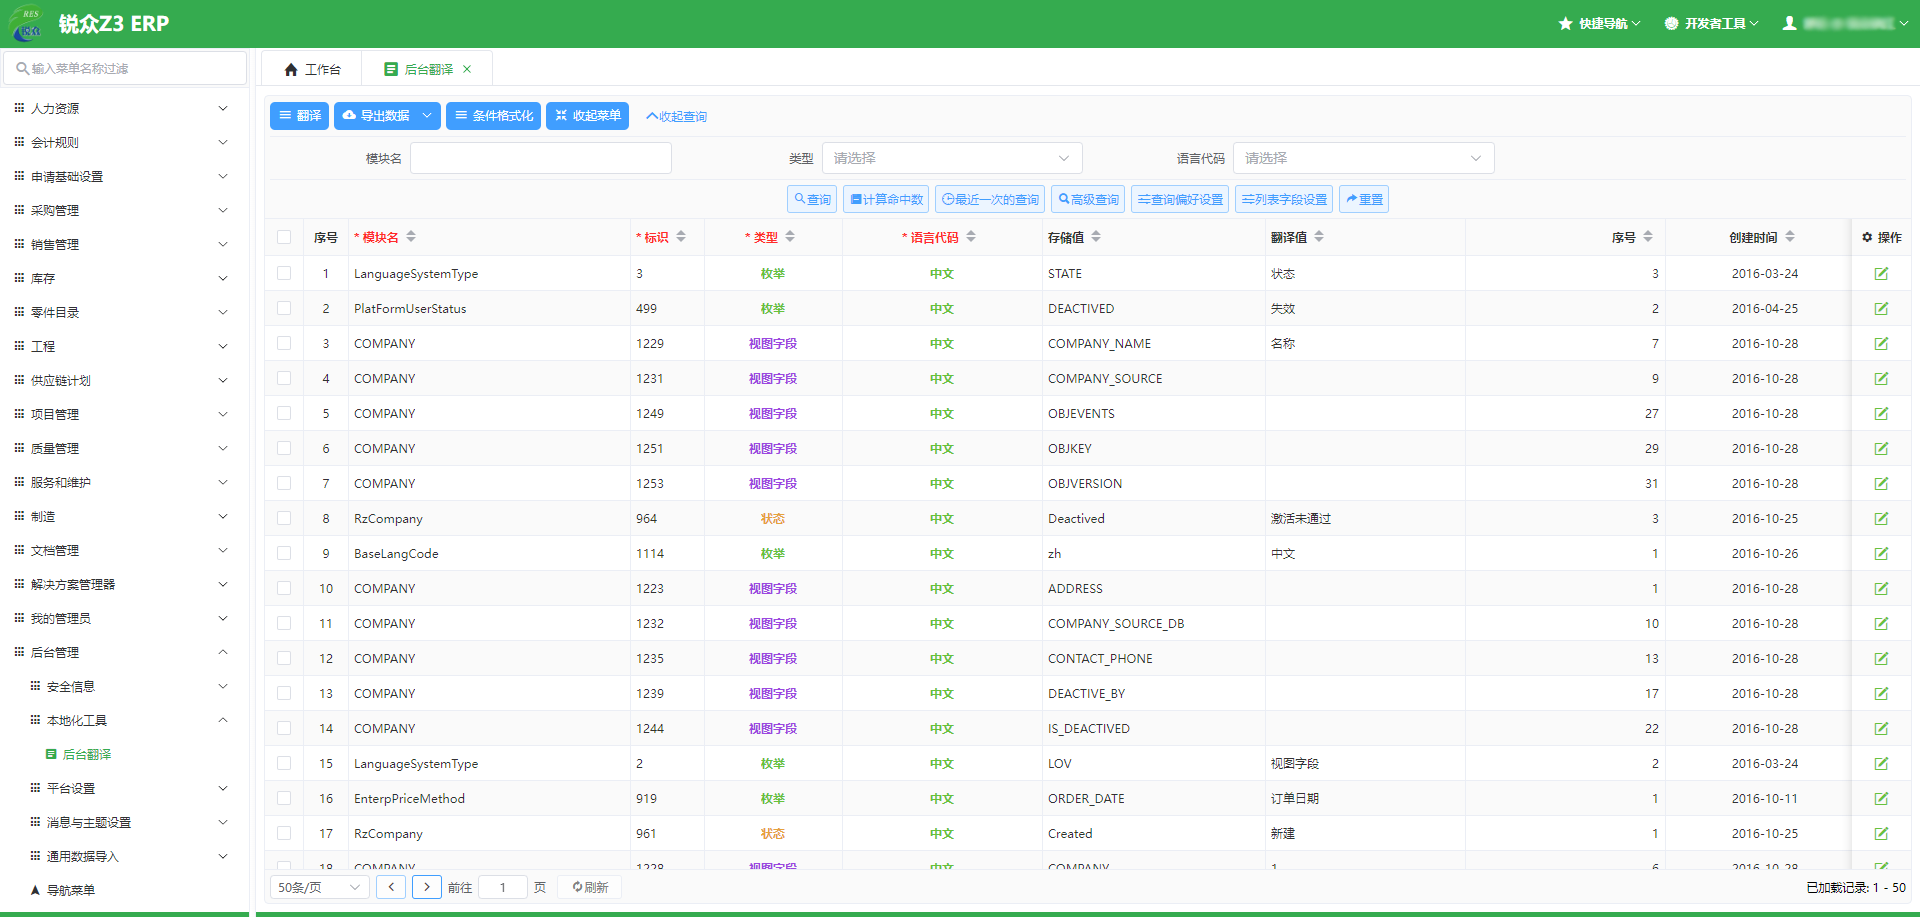Click edit icon for OBJVERSION row
This screenshot has width=1920, height=917.
[1881, 484]
